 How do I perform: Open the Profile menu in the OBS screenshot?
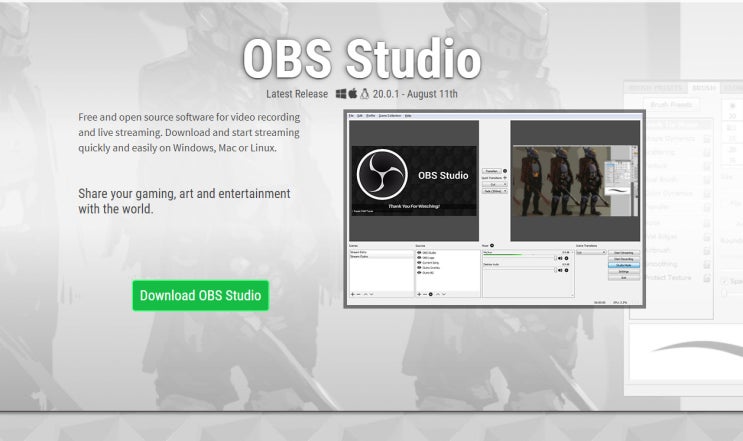point(371,116)
